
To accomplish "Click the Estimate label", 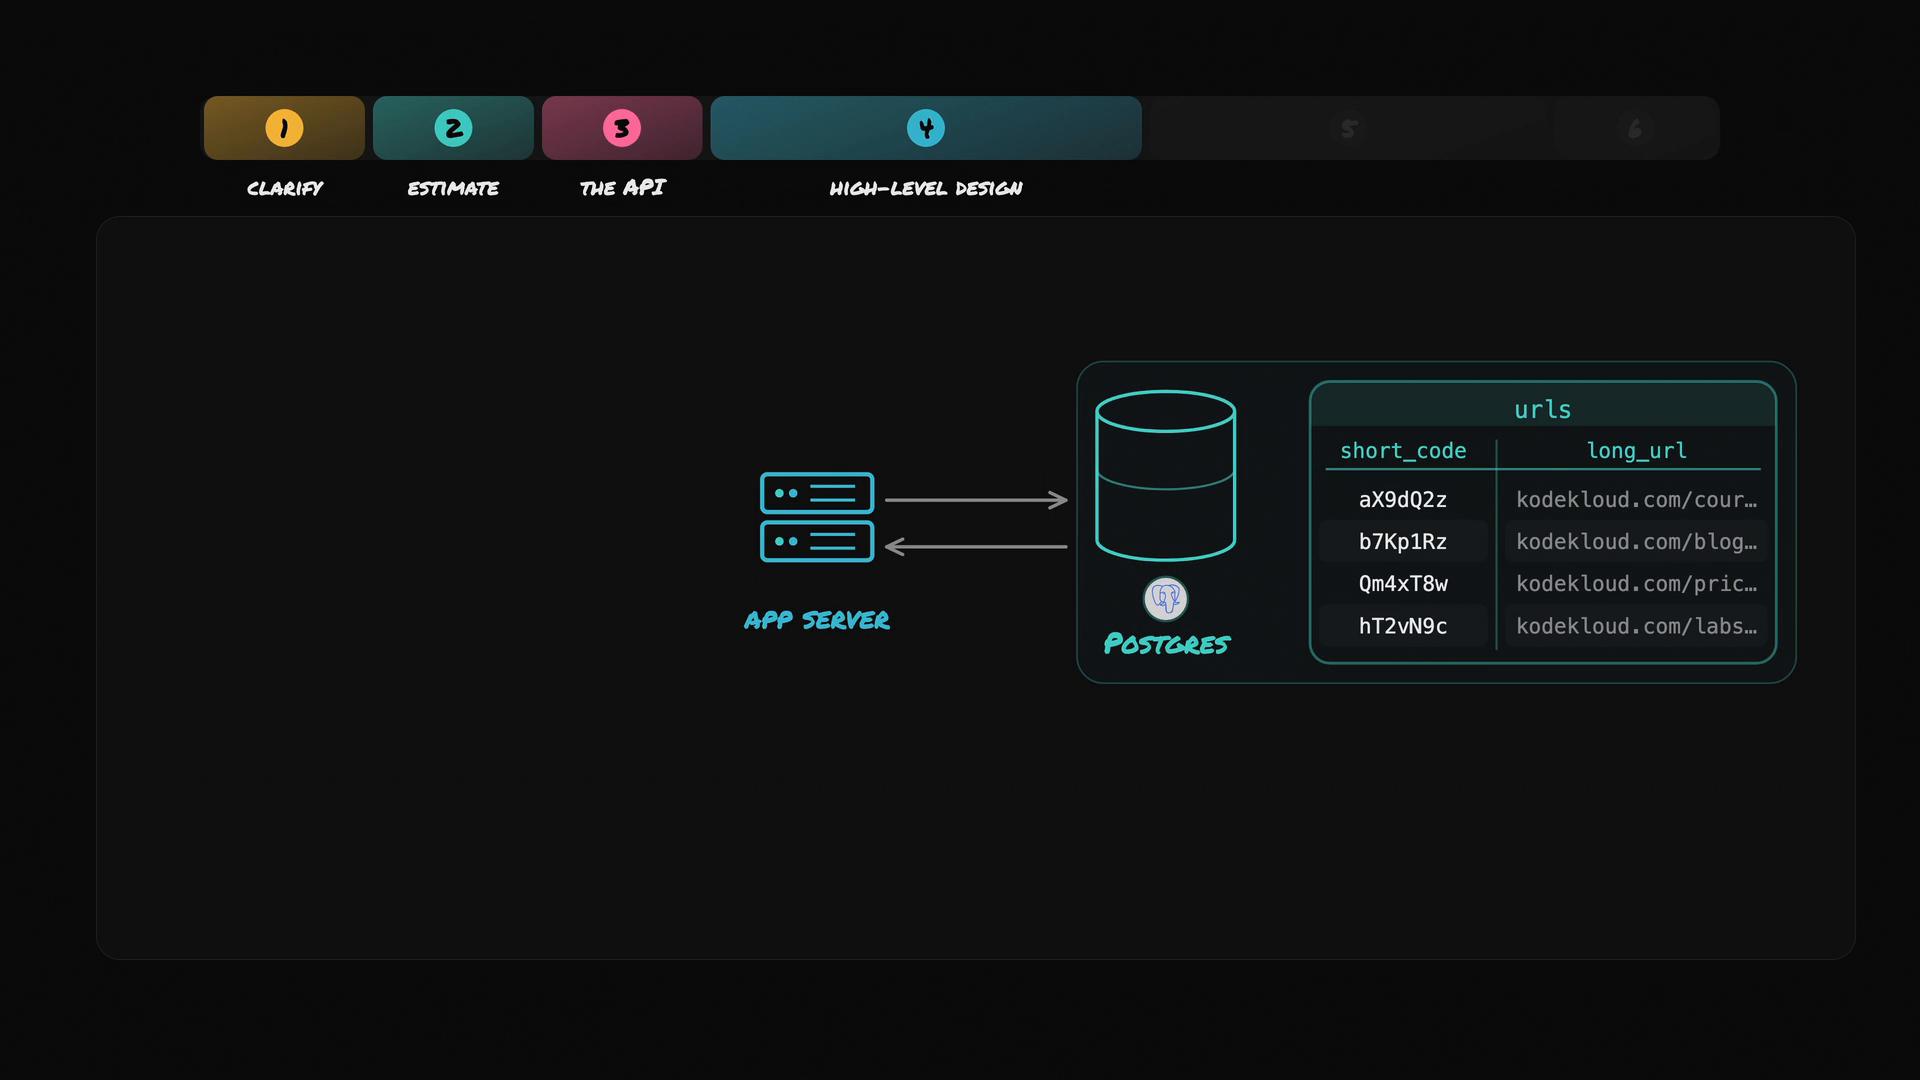I will coord(453,188).
